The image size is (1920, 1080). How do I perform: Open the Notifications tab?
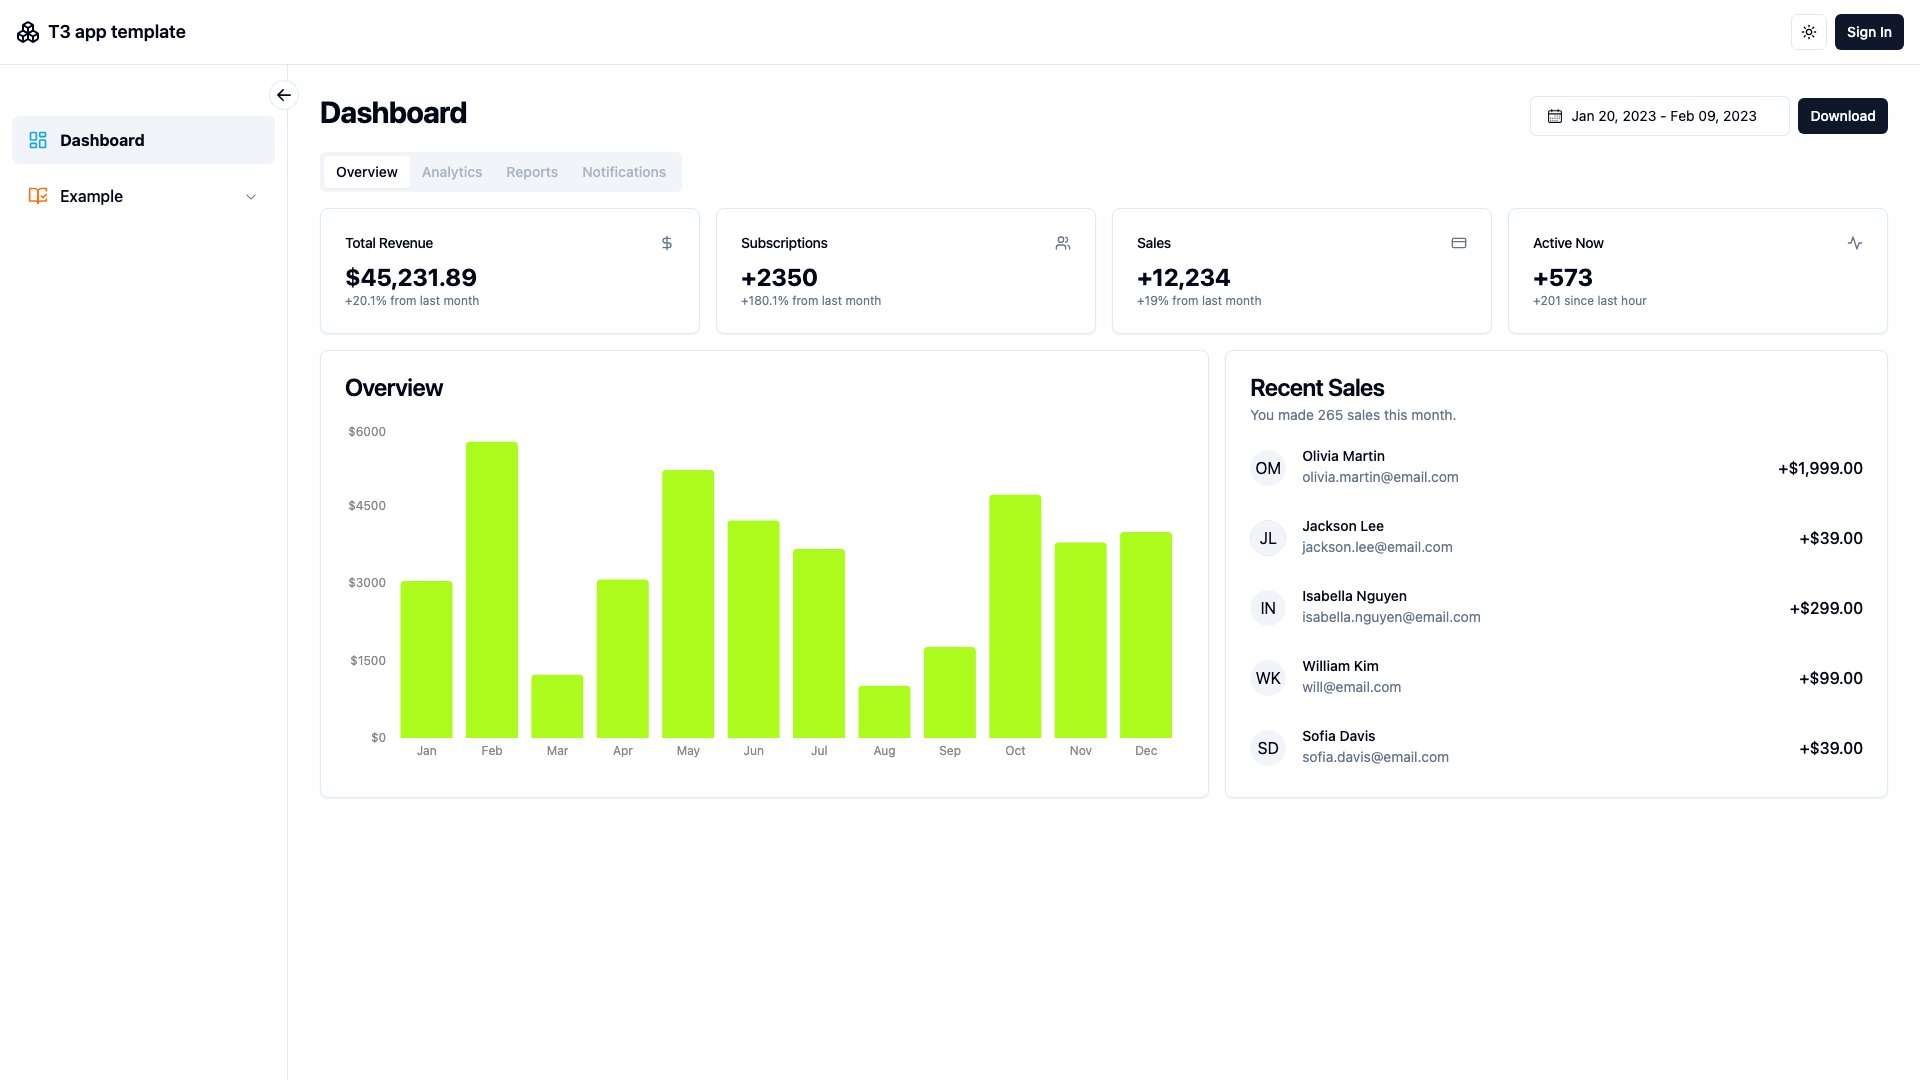click(x=623, y=171)
